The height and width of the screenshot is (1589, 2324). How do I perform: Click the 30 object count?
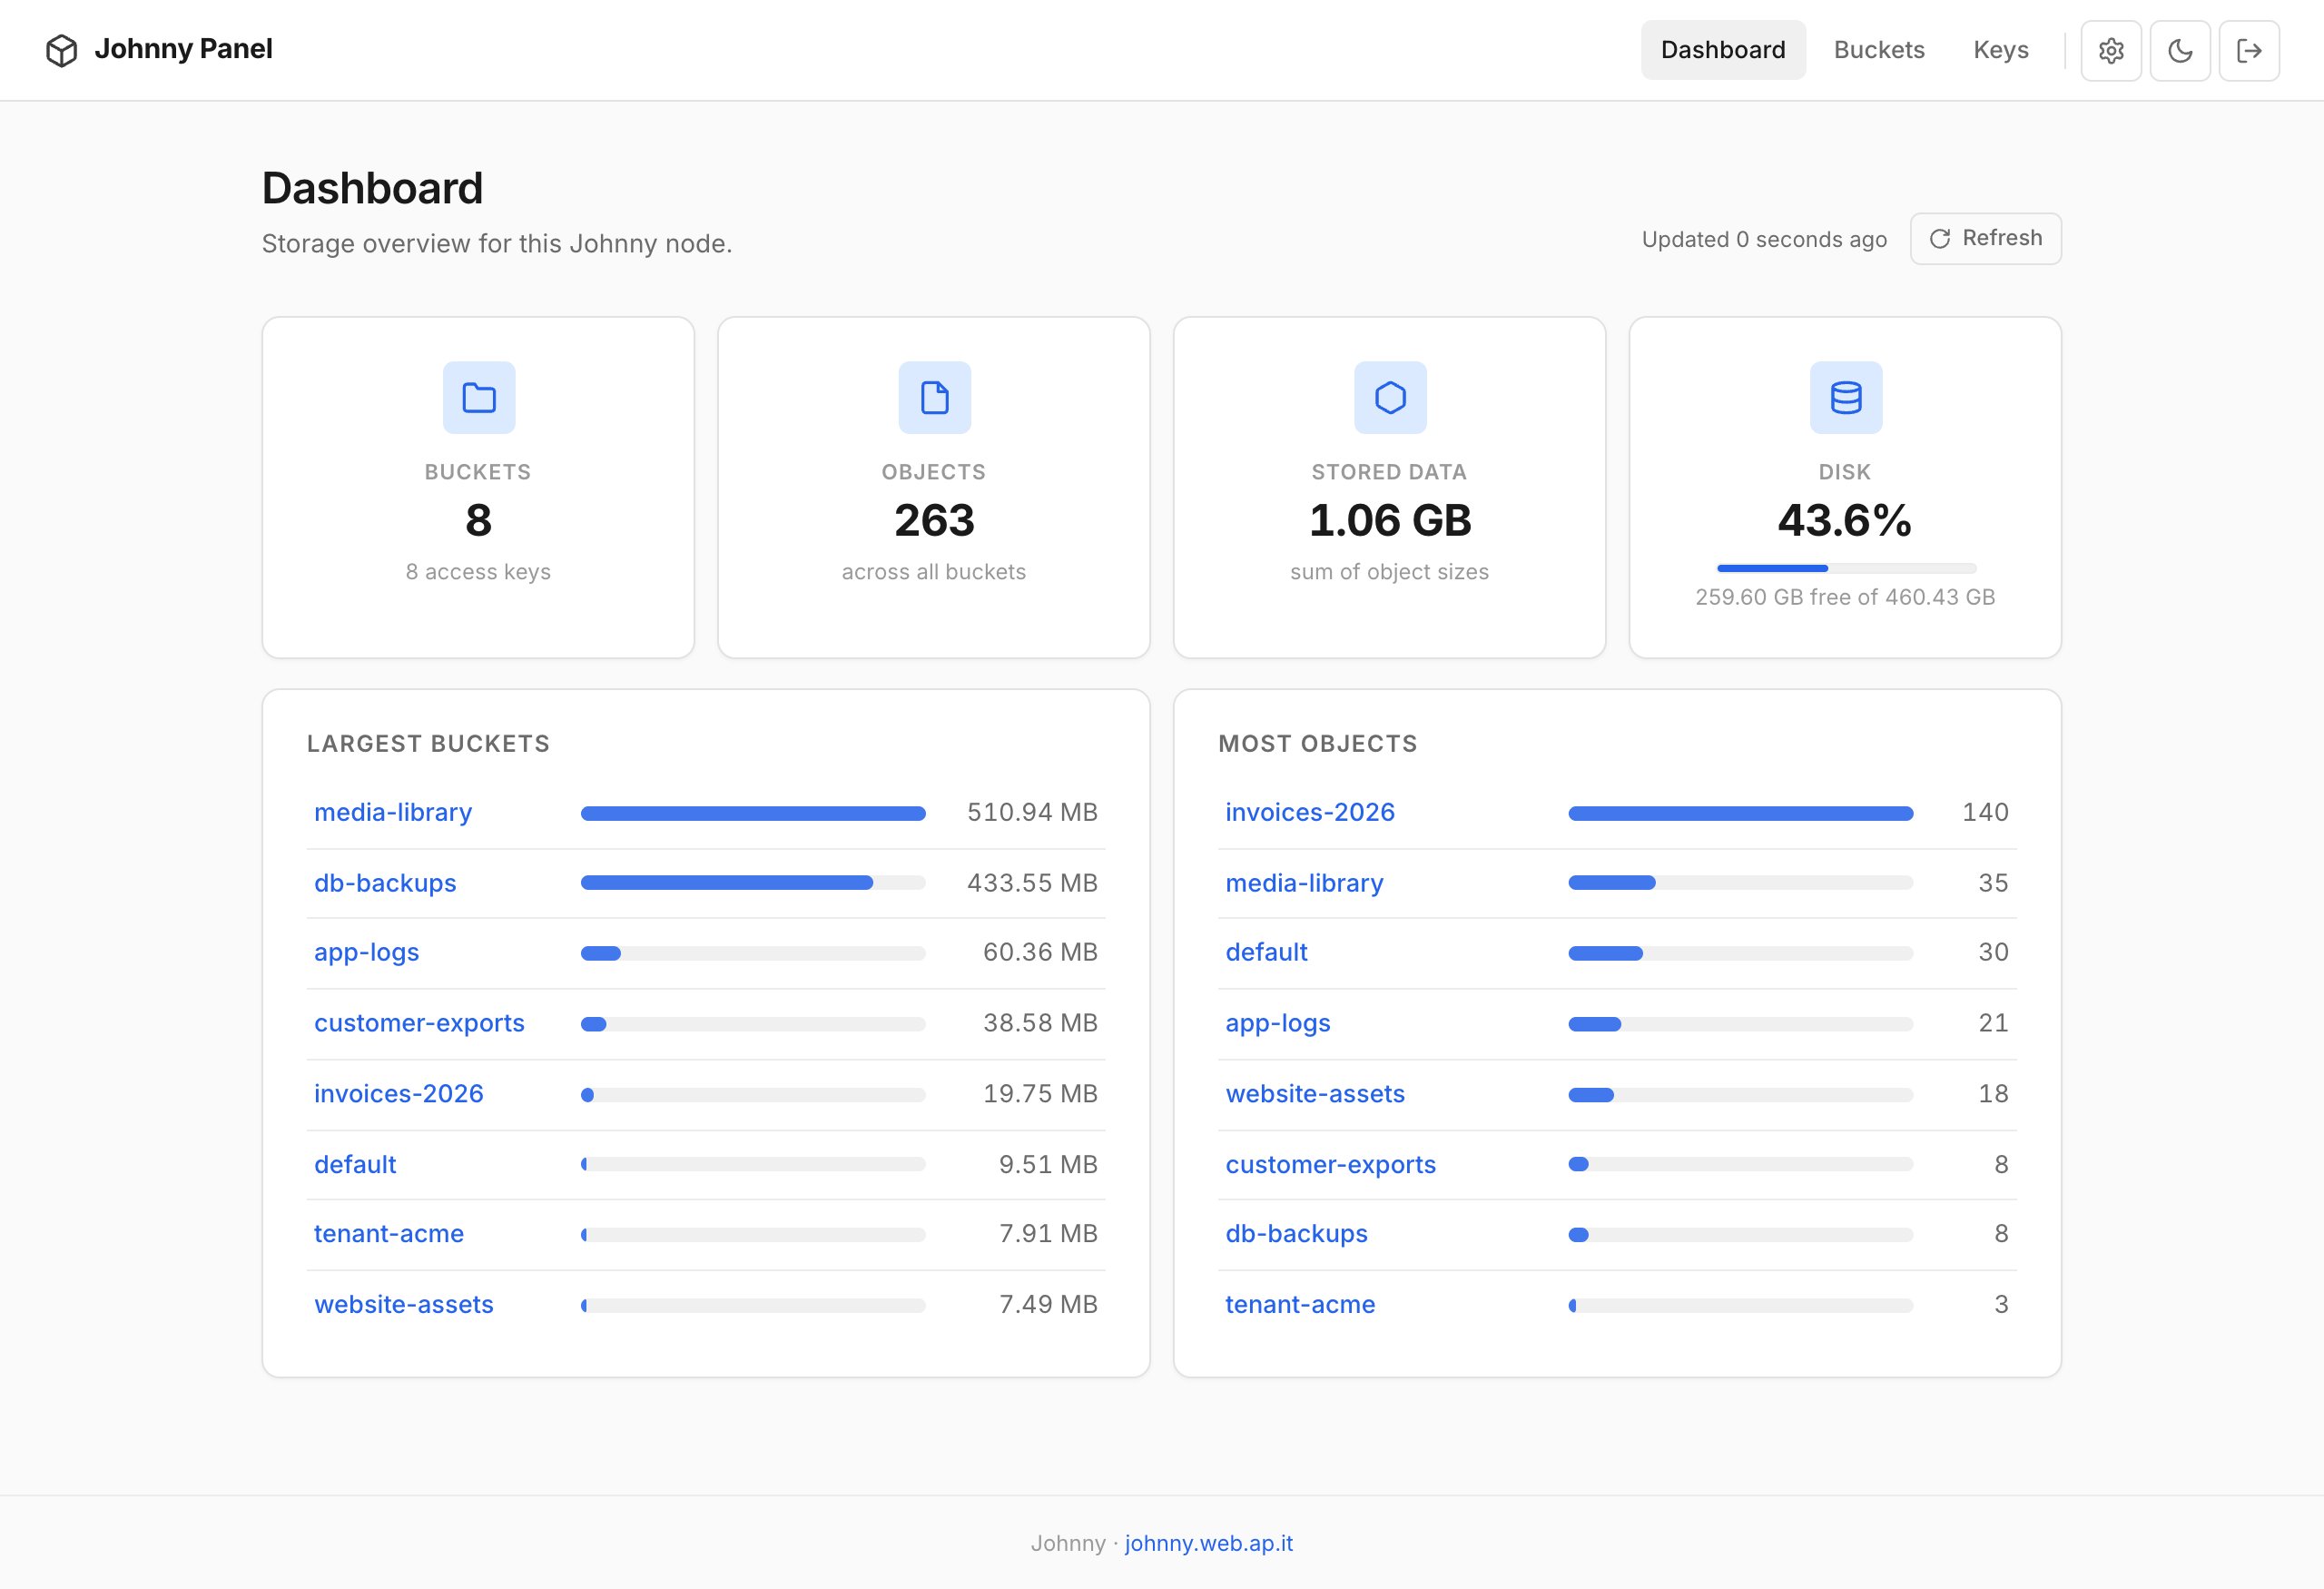coord(1993,952)
